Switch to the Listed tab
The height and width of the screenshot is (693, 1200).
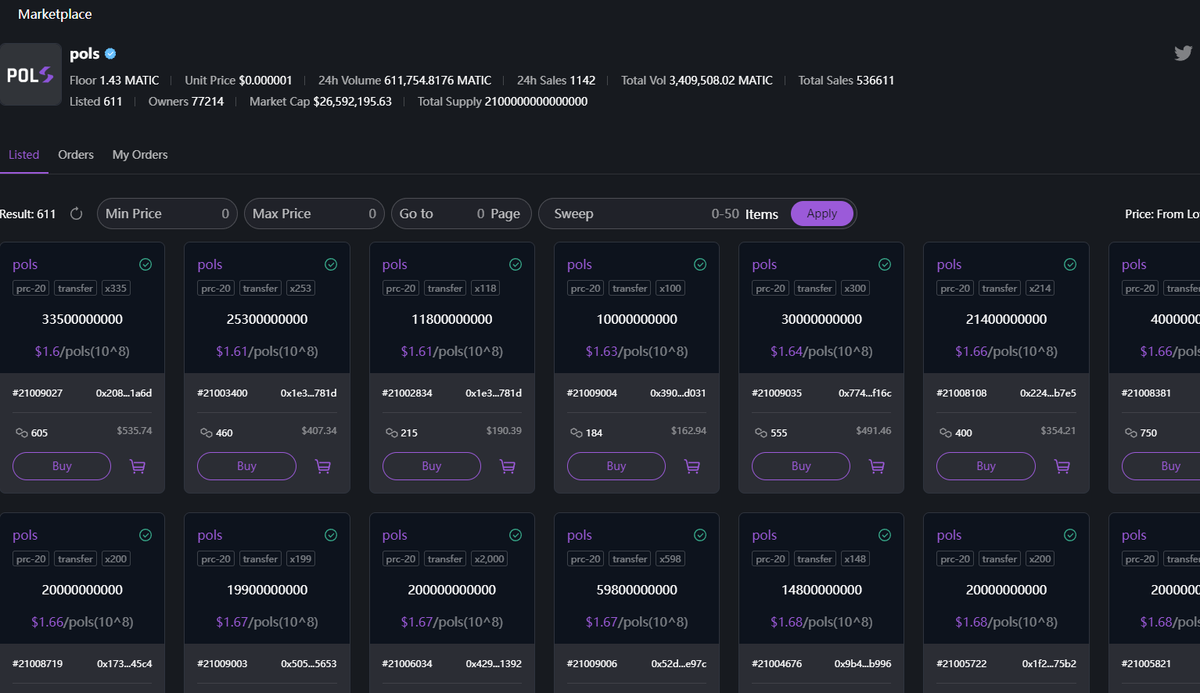[x=24, y=155]
